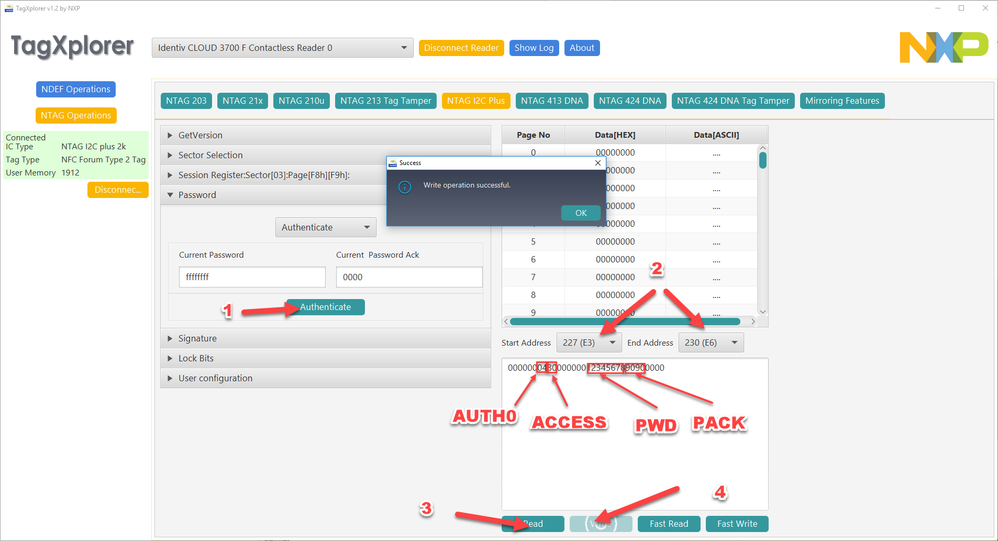Open the reader selection dropdown
The height and width of the screenshot is (541, 998).
pyautogui.click(x=283, y=48)
